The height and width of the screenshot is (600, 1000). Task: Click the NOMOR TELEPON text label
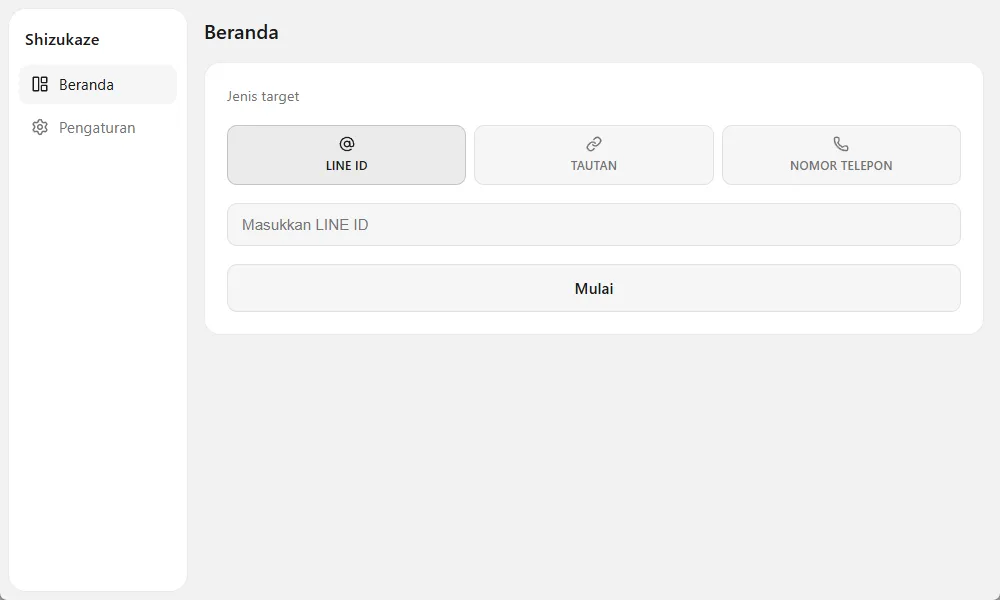pyautogui.click(x=841, y=166)
